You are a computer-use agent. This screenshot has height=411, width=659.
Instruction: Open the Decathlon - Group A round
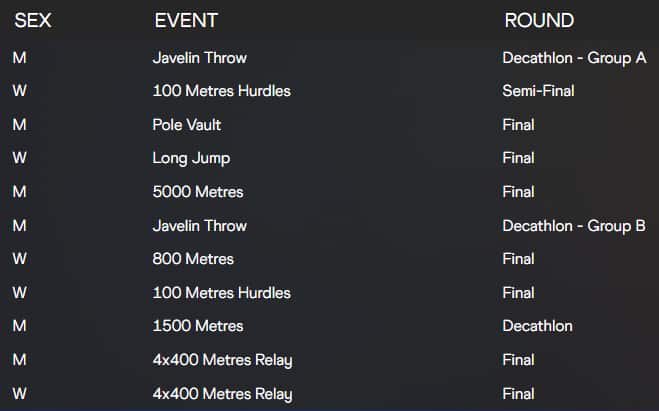click(x=574, y=58)
